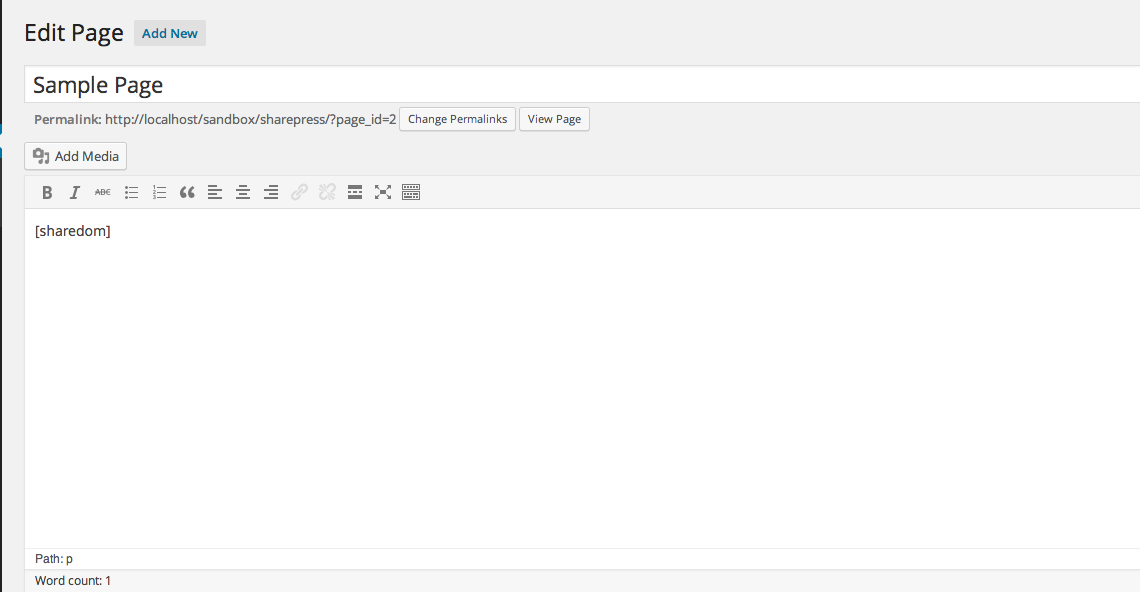This screenshot has width=1140, height=592.
Task: Center align text
Action: click(243, 193)
